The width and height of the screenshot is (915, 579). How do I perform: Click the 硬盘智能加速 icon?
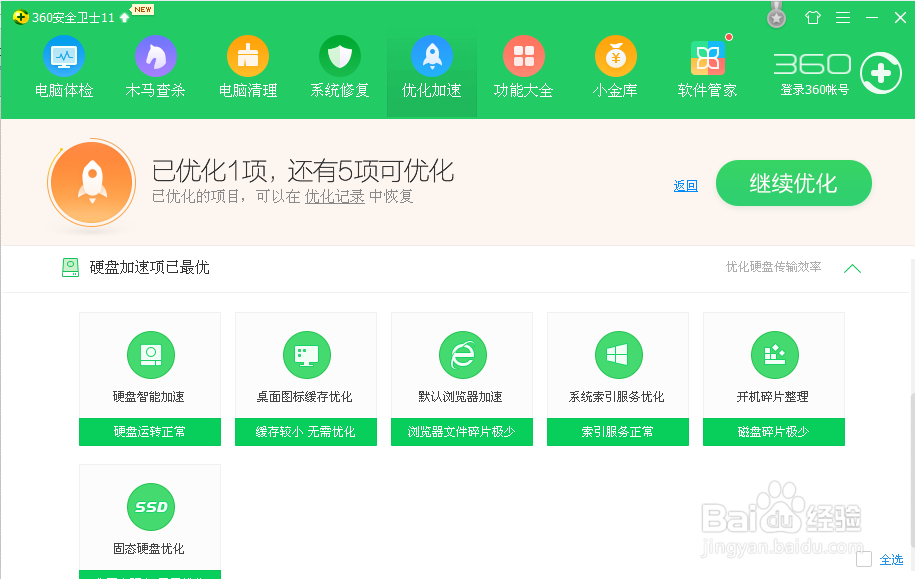pos(151,355)
